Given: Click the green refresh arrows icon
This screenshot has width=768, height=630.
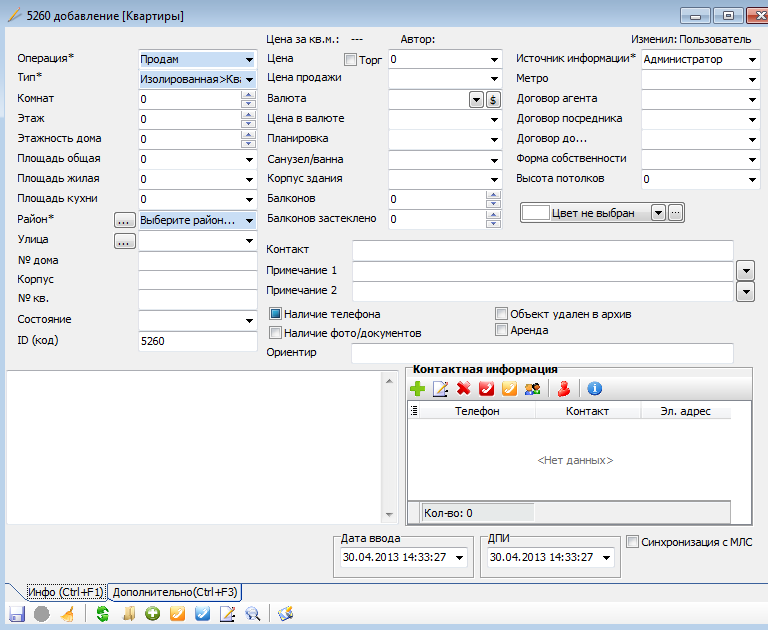Looking at the screenshot, I should coord(102,614).
